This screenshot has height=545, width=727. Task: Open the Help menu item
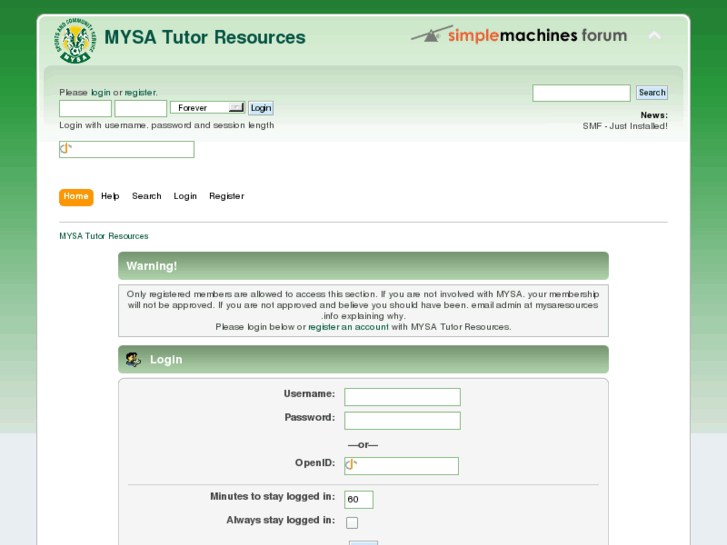(x=110, y=196)
